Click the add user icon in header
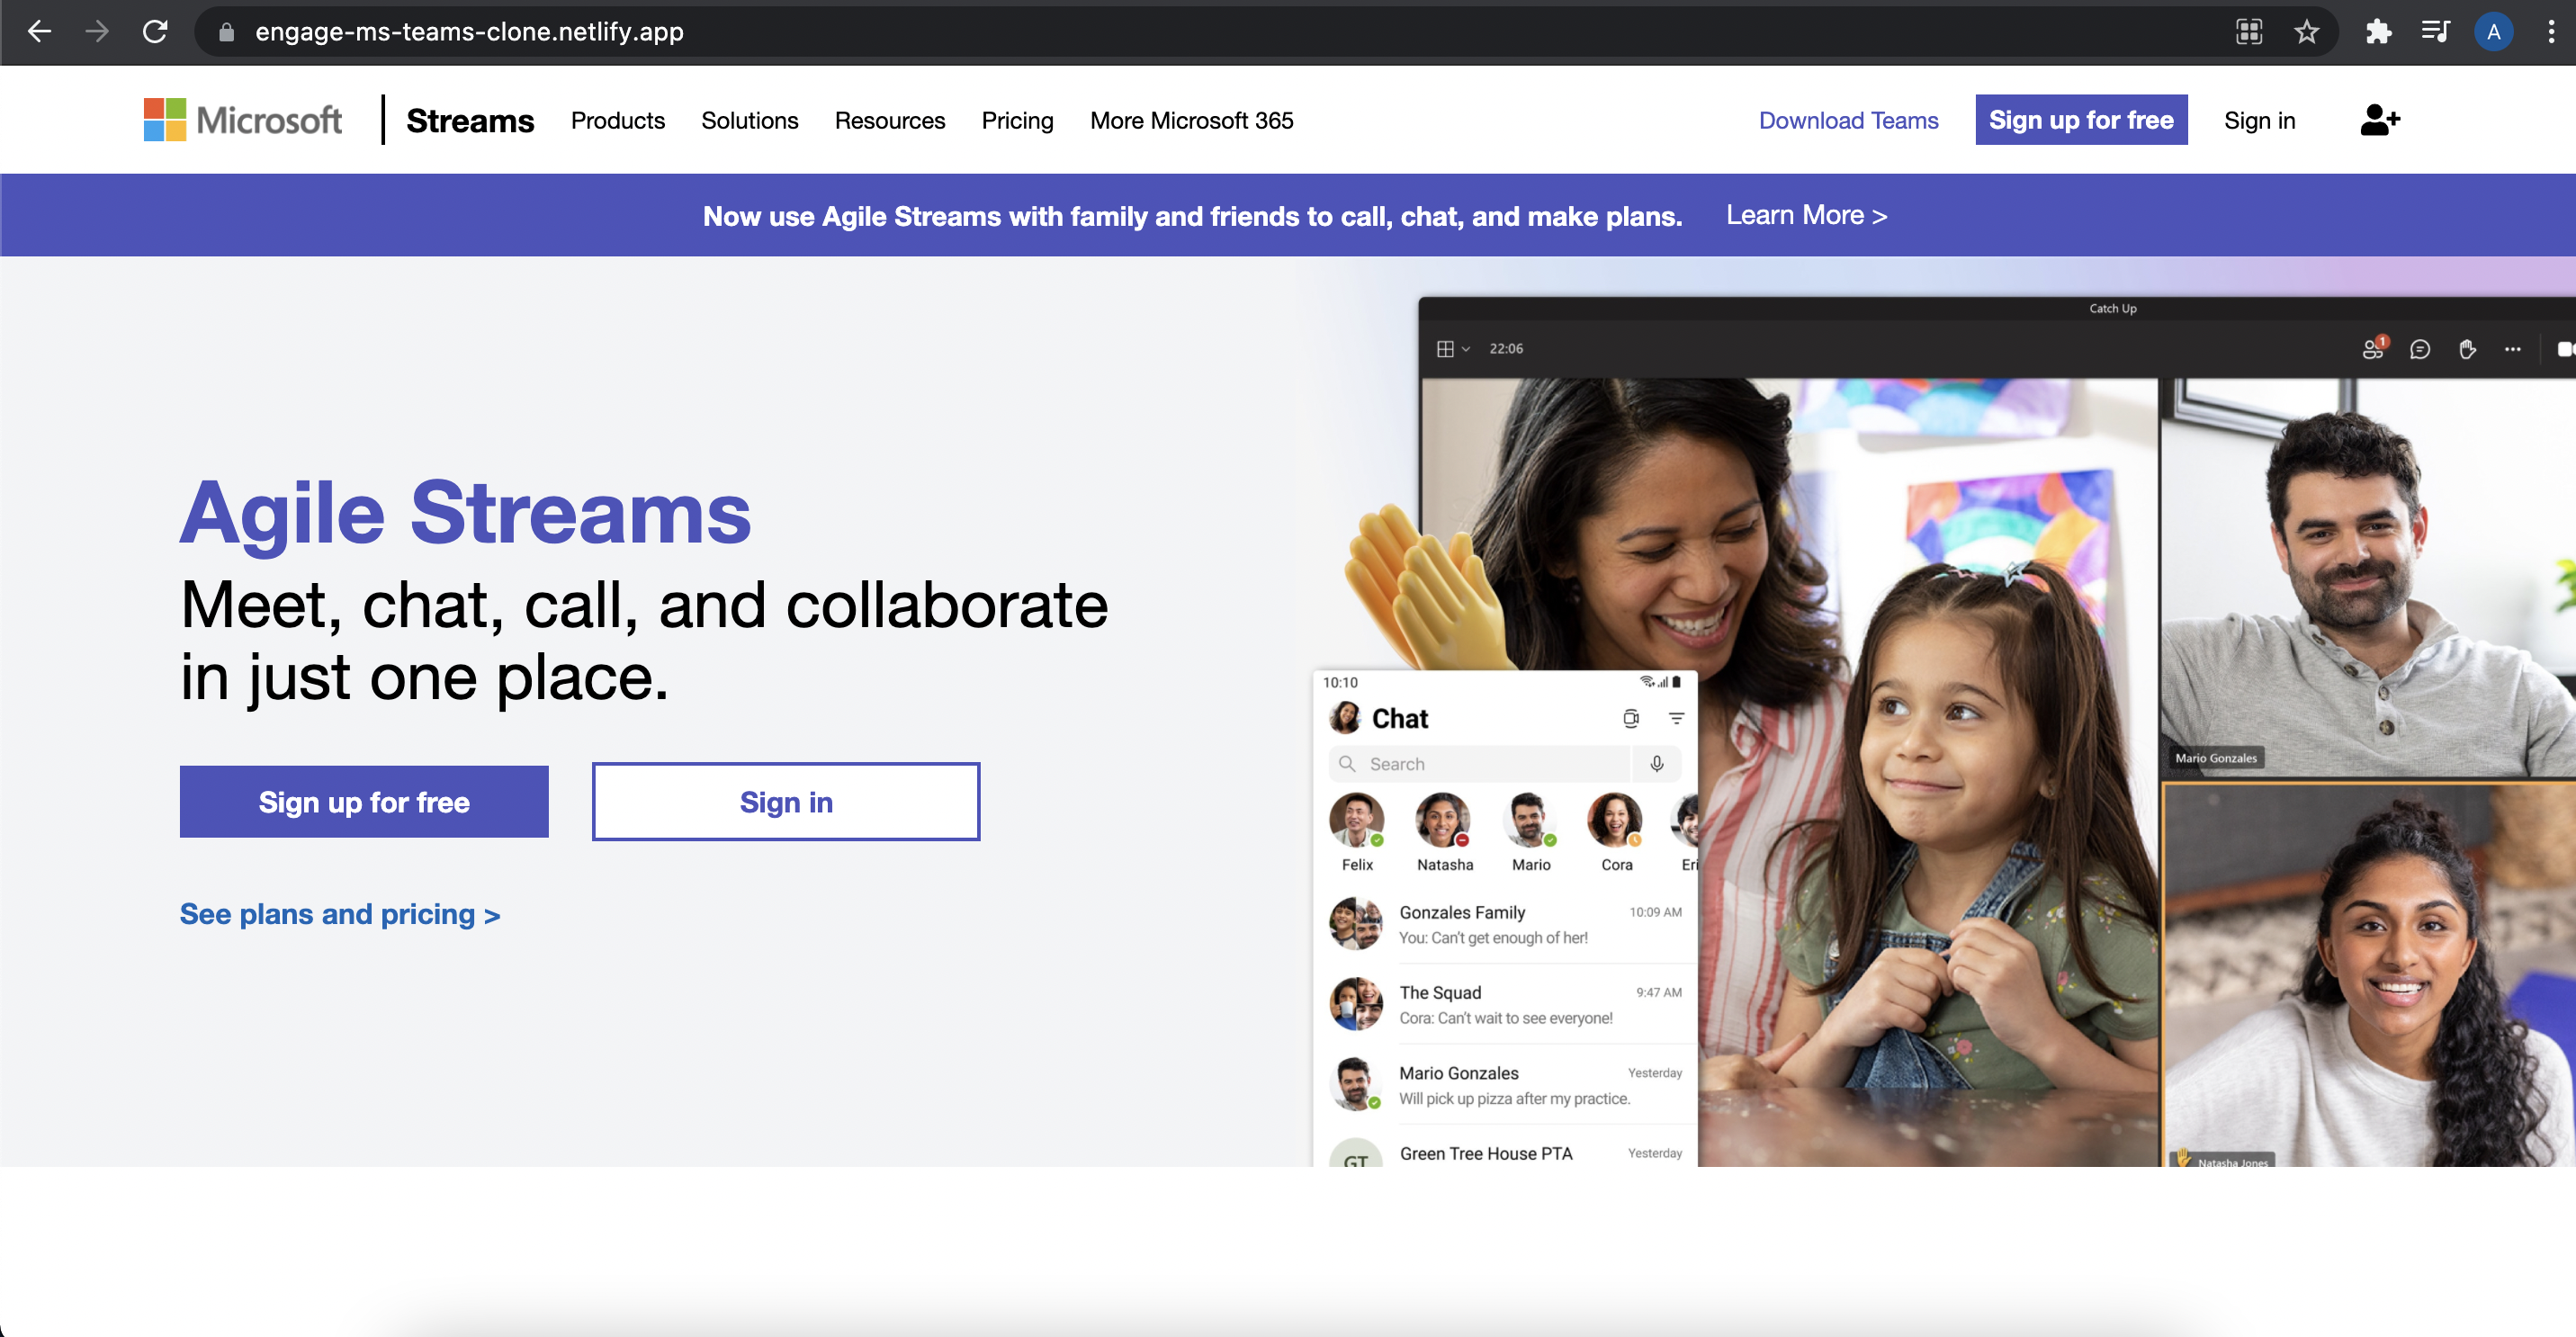 2380,120
